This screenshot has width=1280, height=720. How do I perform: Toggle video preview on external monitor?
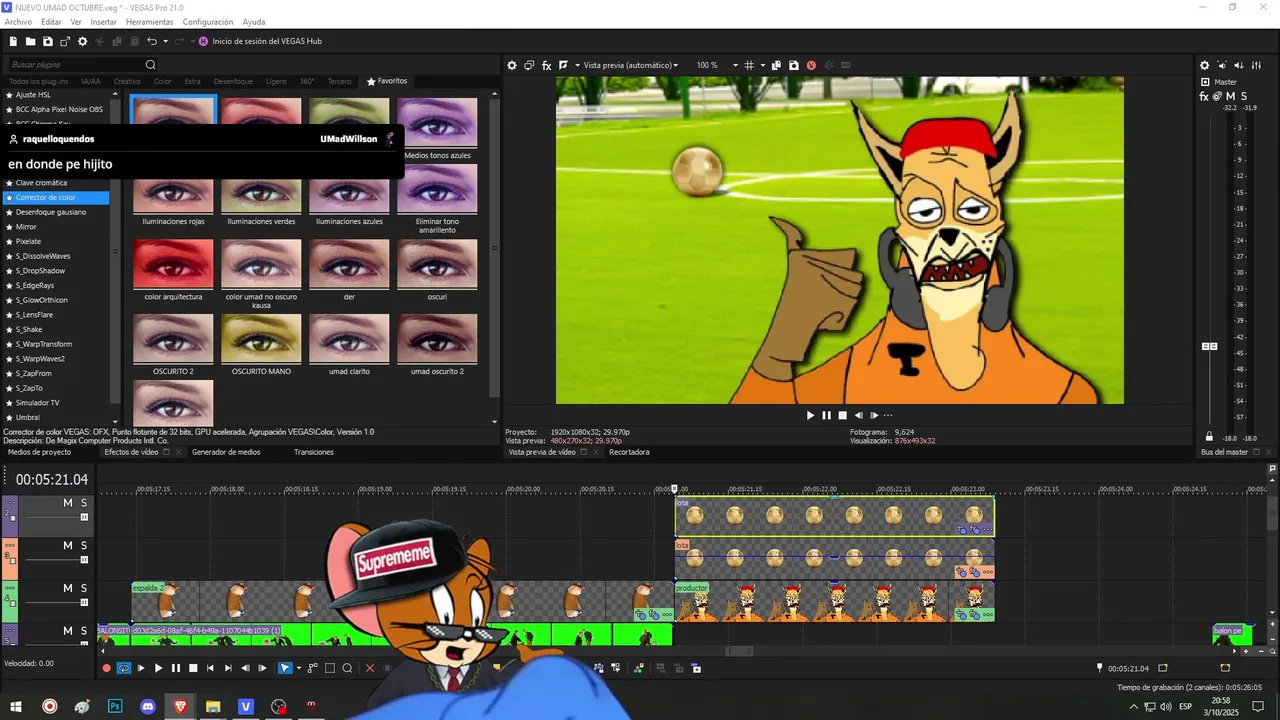point(529,65)
